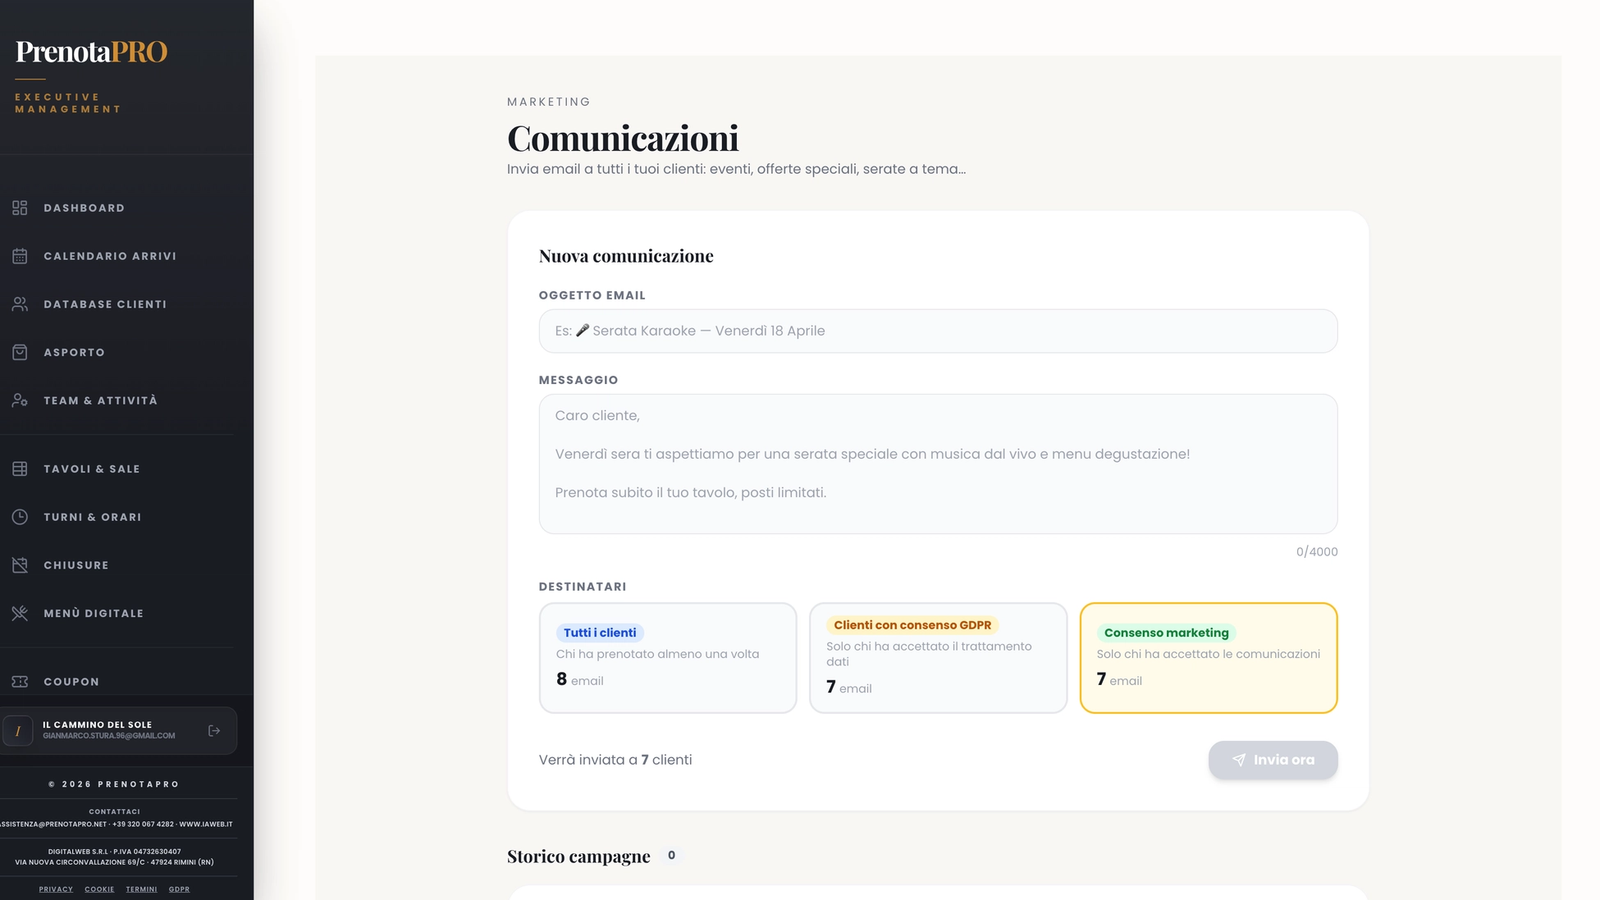Click the PrenotaPRO logo

tap(91, 52)
